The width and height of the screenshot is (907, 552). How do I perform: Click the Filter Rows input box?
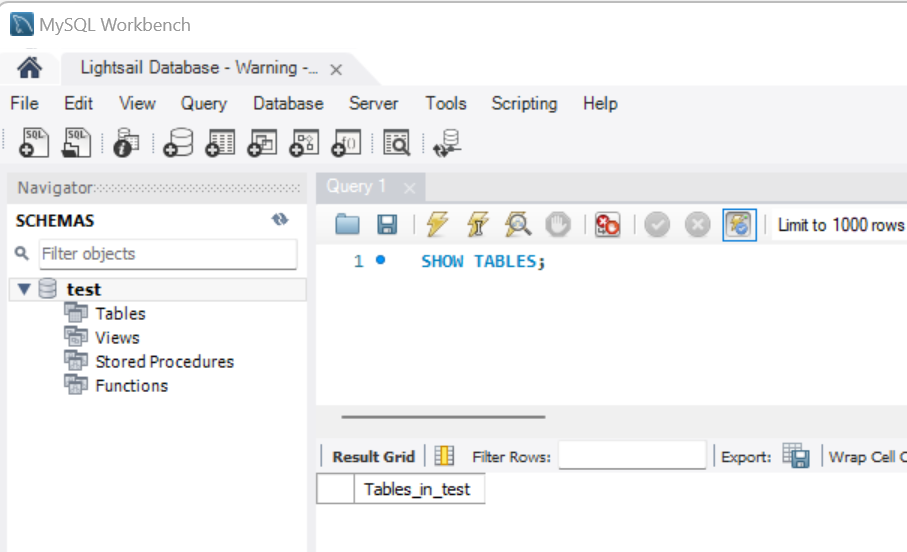coord(632,455)
